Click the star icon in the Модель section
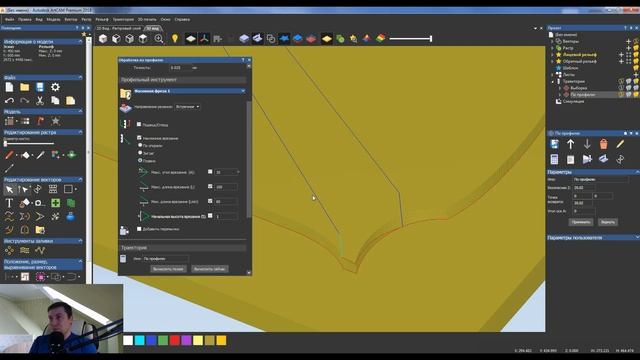Image resolution: width=640 pixels, height=360 pixels. click(56, 121)
